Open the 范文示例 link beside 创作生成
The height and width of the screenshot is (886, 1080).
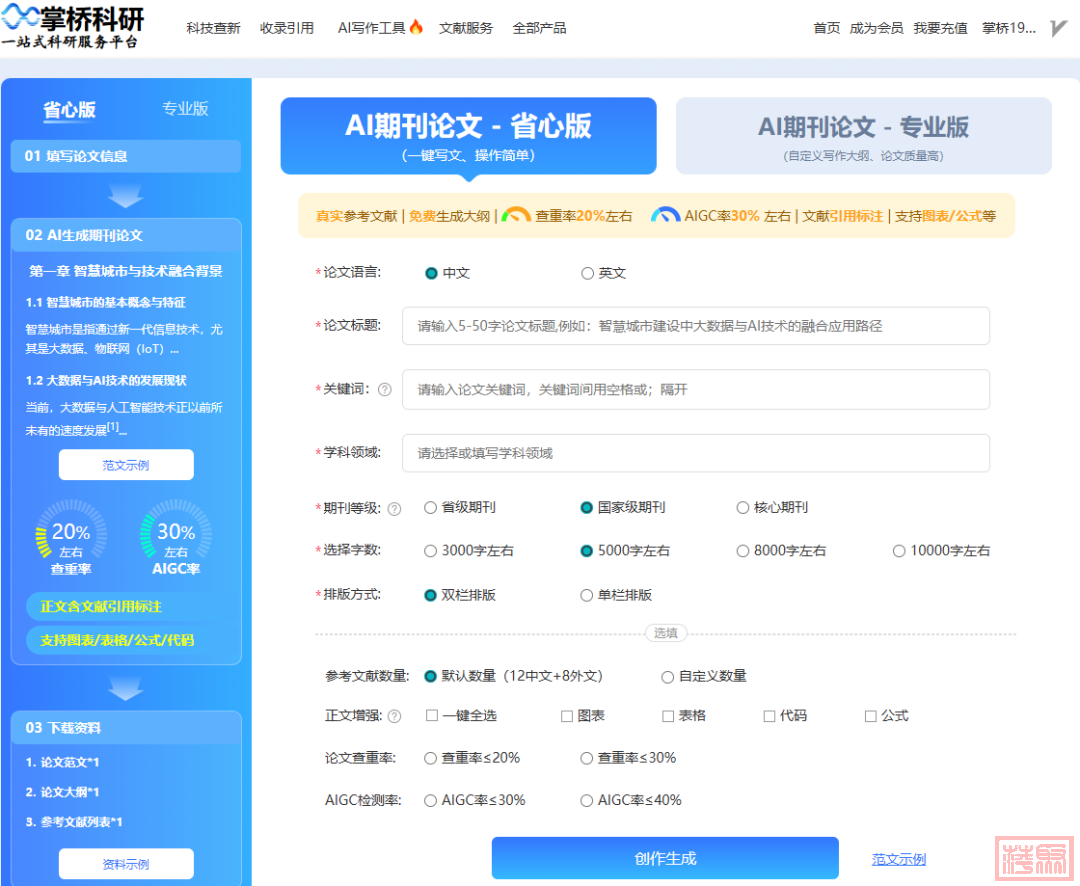[898, 859]
